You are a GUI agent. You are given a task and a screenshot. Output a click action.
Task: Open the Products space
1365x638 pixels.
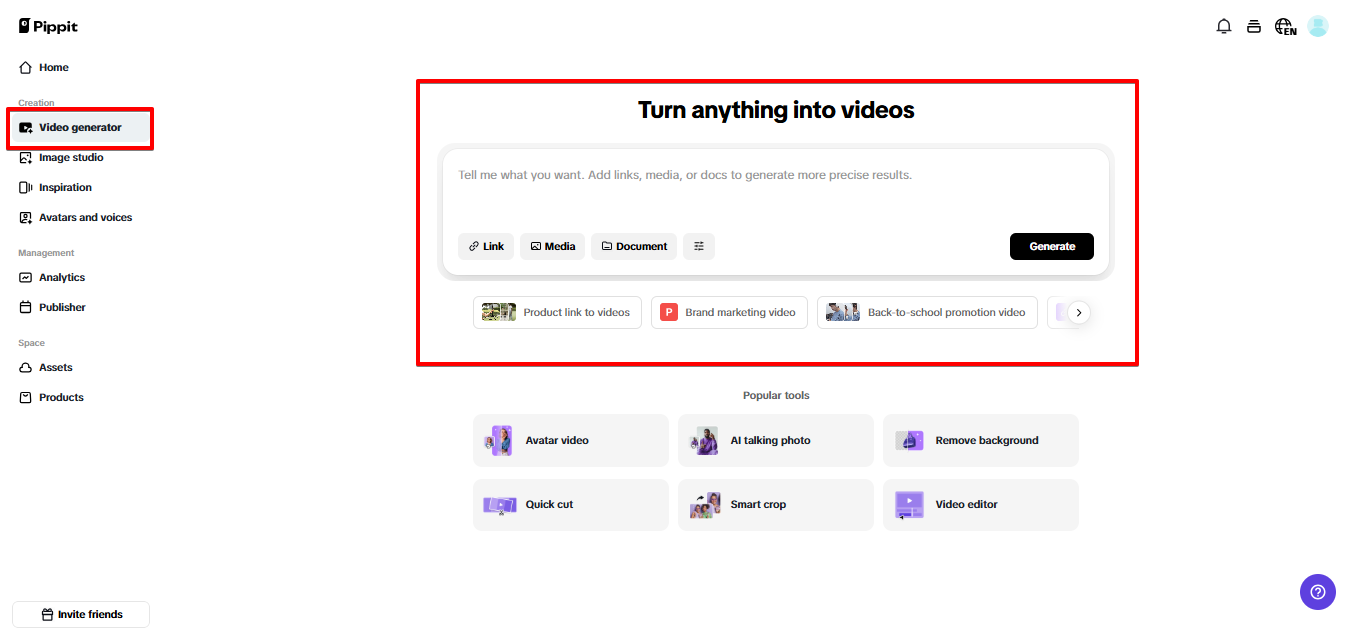[60, 397]
